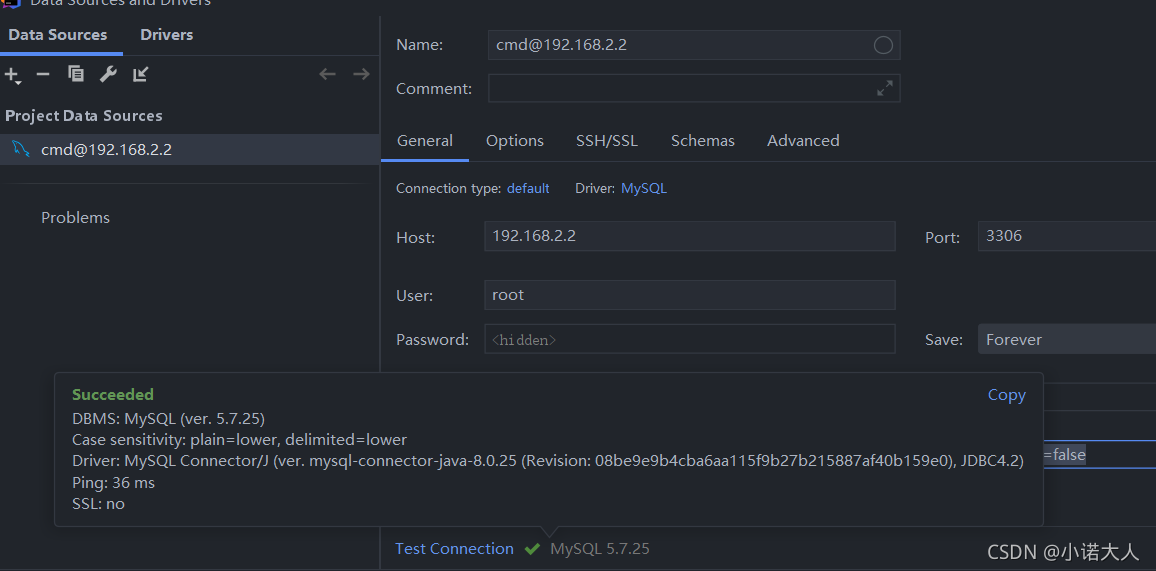Go back with the left arrow icon
The width and height of the screenshot is (1156, 571).
327,74
